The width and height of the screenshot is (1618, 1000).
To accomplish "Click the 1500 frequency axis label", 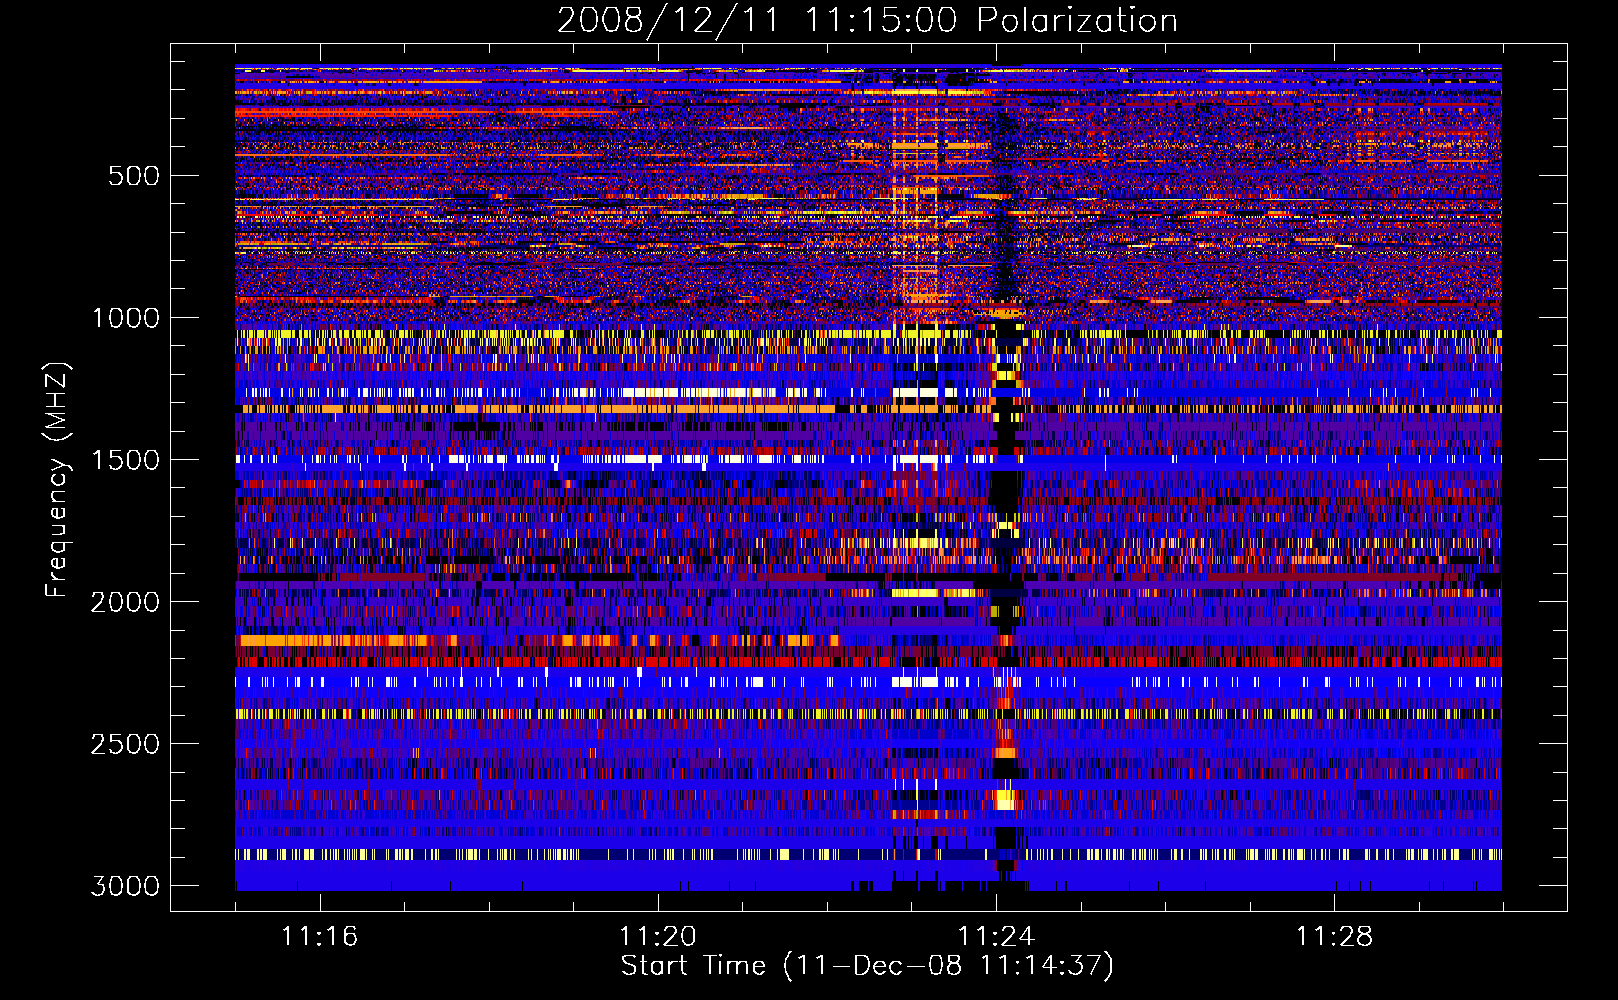I will pos(125,460).
